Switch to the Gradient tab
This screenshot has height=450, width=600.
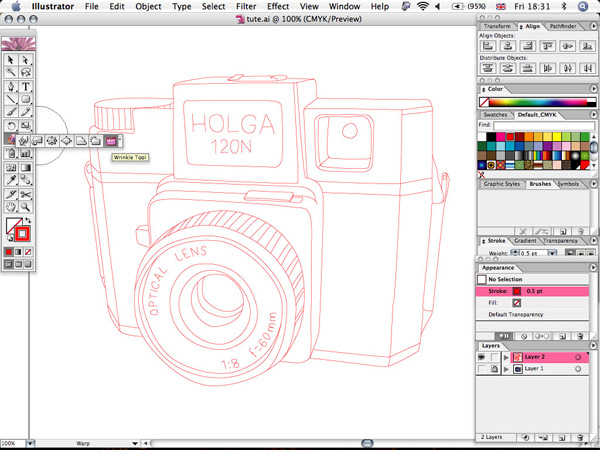tap(525, 241)
